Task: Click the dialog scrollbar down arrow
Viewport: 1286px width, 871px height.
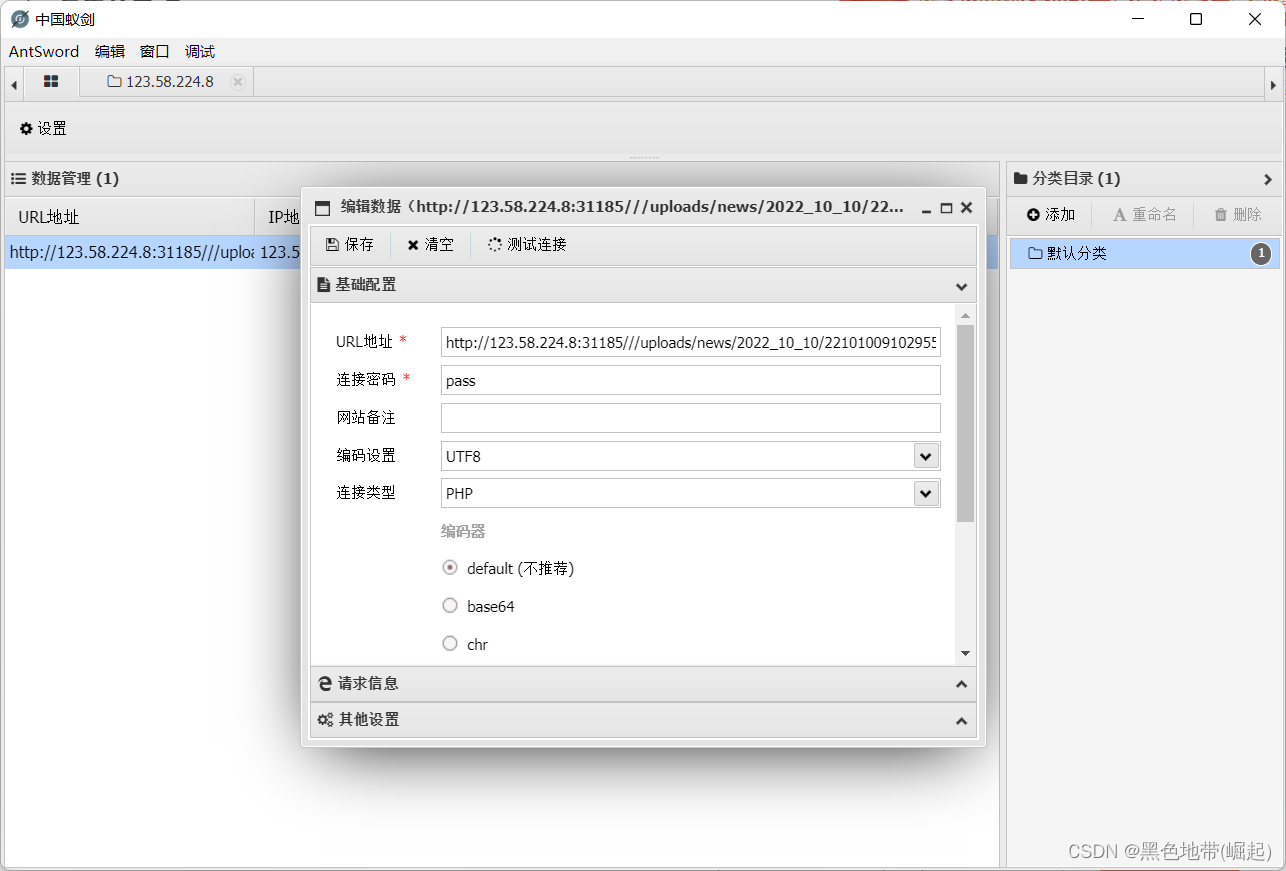Action: click(x=965, y=653)
